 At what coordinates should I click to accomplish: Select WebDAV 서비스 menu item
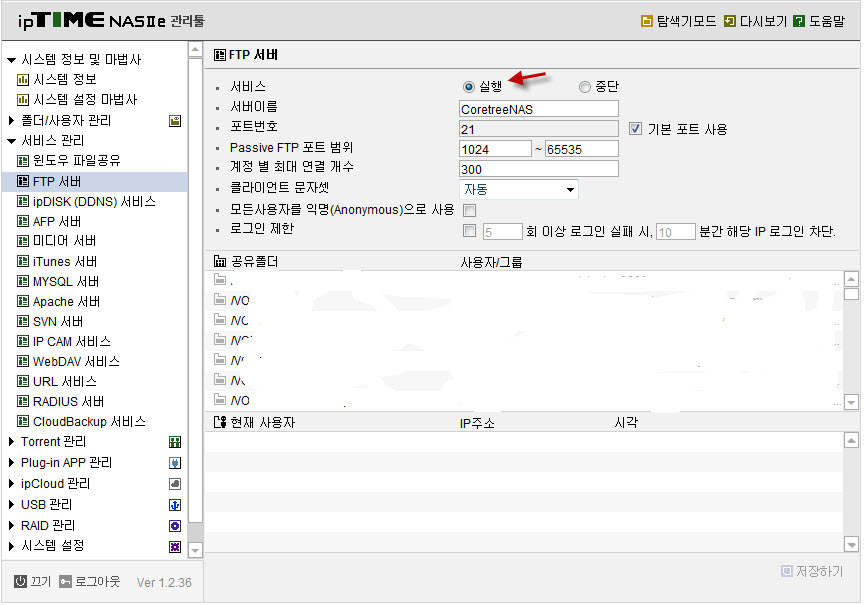click(76, 362)
